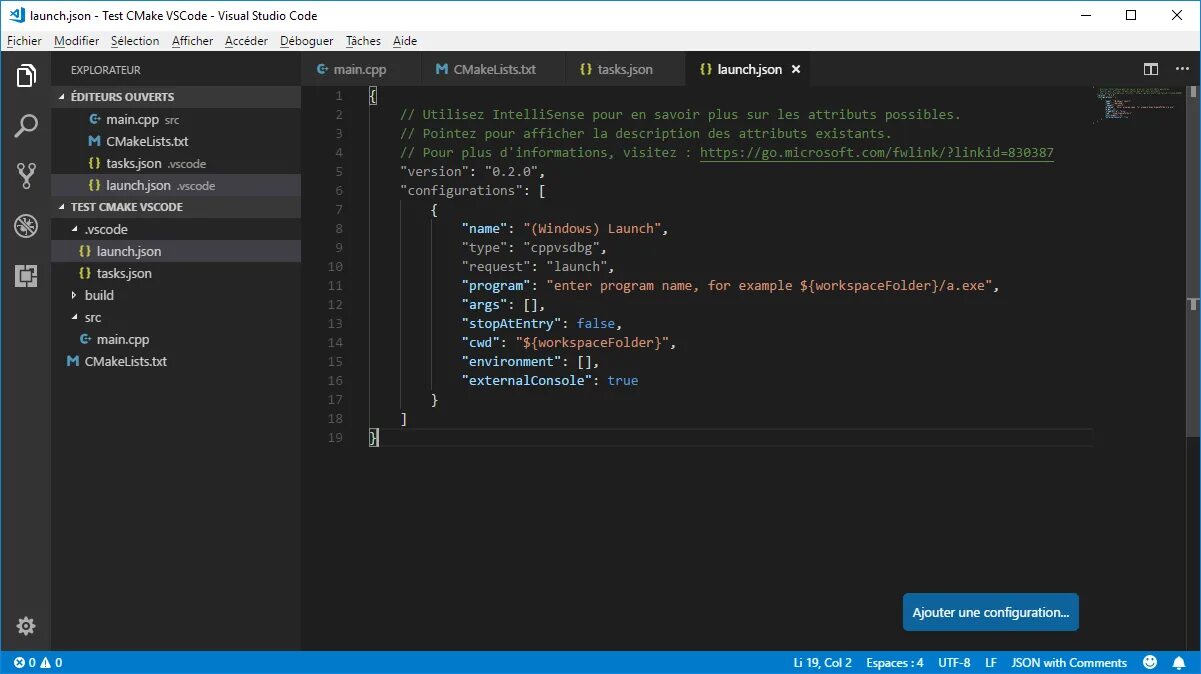Follow the go.microsoft.com fwlink URL

coord(876,152)
